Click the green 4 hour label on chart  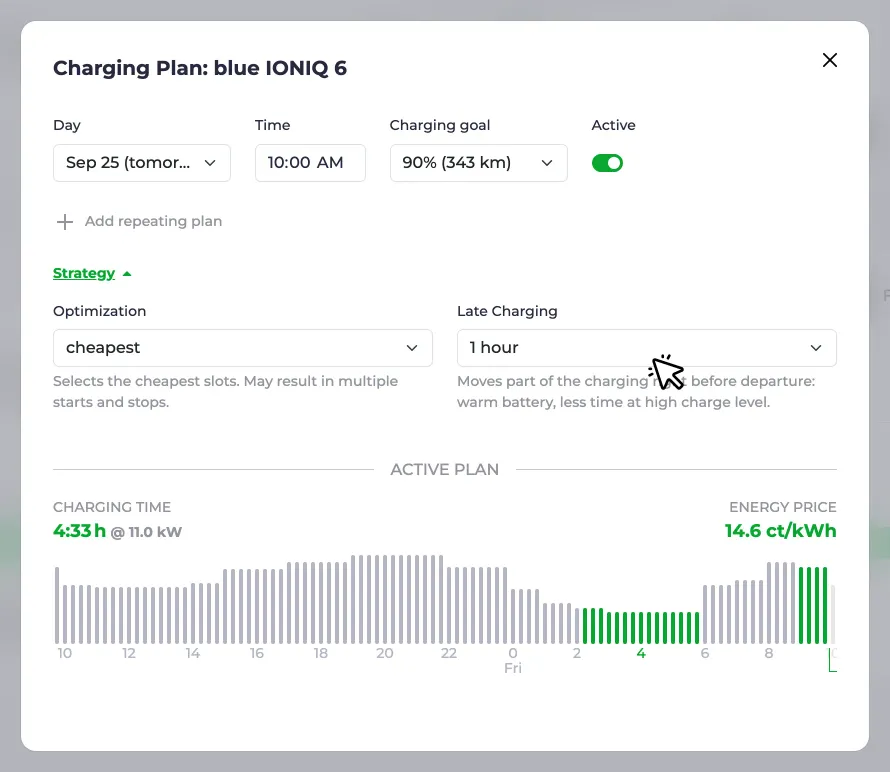[641, 653]
